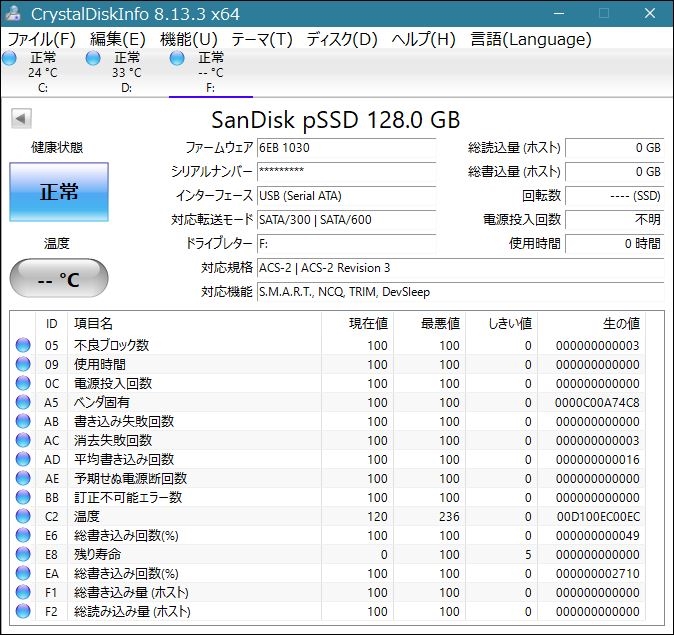Select the C: drive status indicator

click(9, 58)
